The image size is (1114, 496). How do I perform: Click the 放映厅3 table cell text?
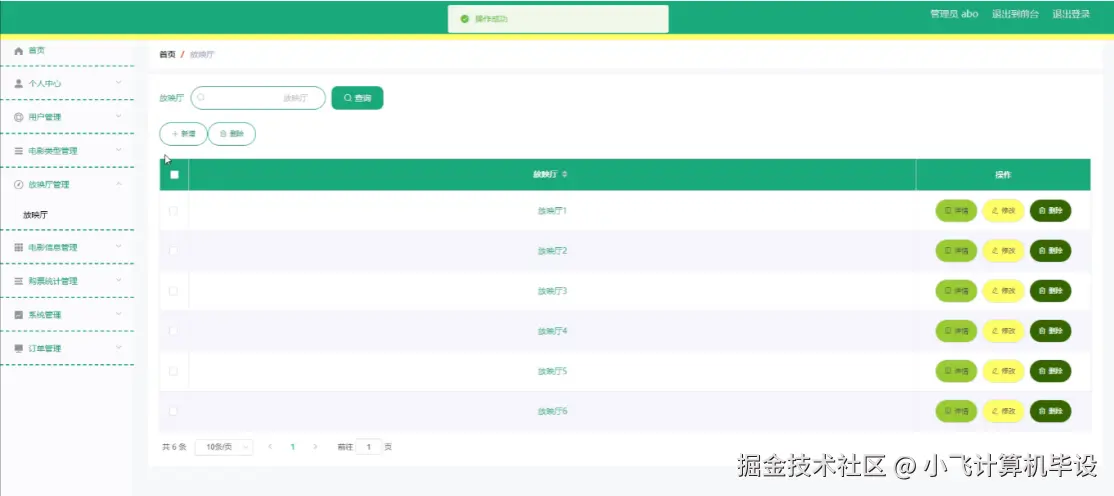(552, 291)
